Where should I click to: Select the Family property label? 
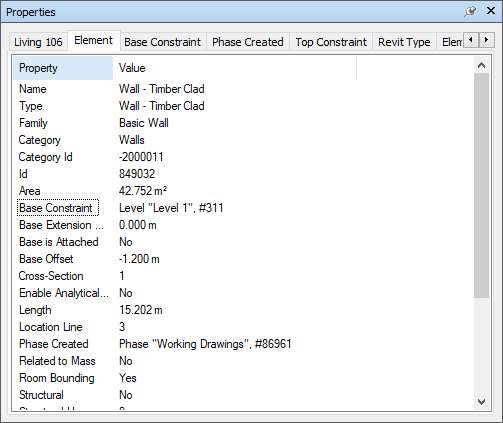coord(33,123)
